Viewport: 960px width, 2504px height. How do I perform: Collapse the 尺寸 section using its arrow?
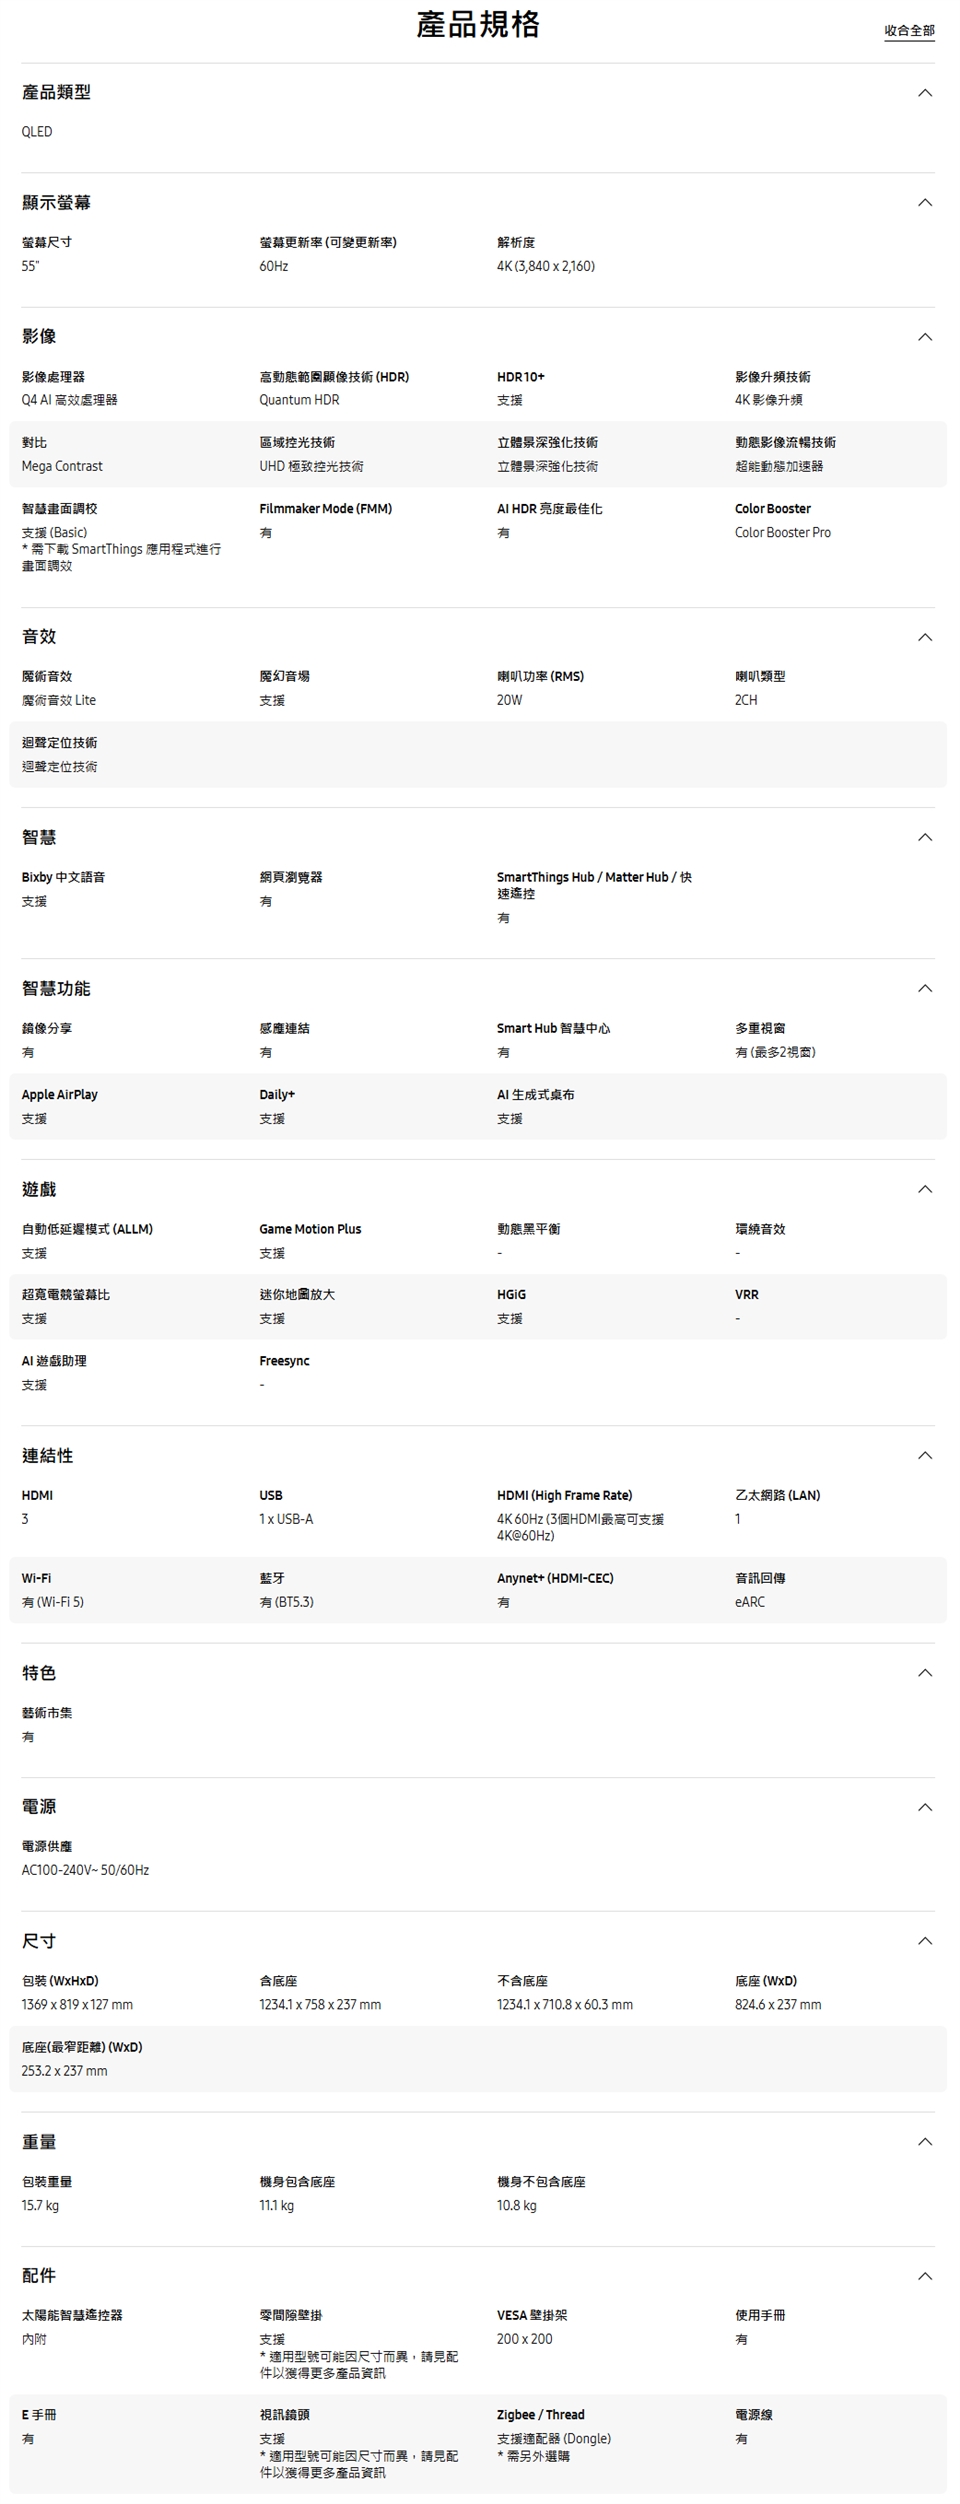pyautogui.click(x=924, y=1941)
